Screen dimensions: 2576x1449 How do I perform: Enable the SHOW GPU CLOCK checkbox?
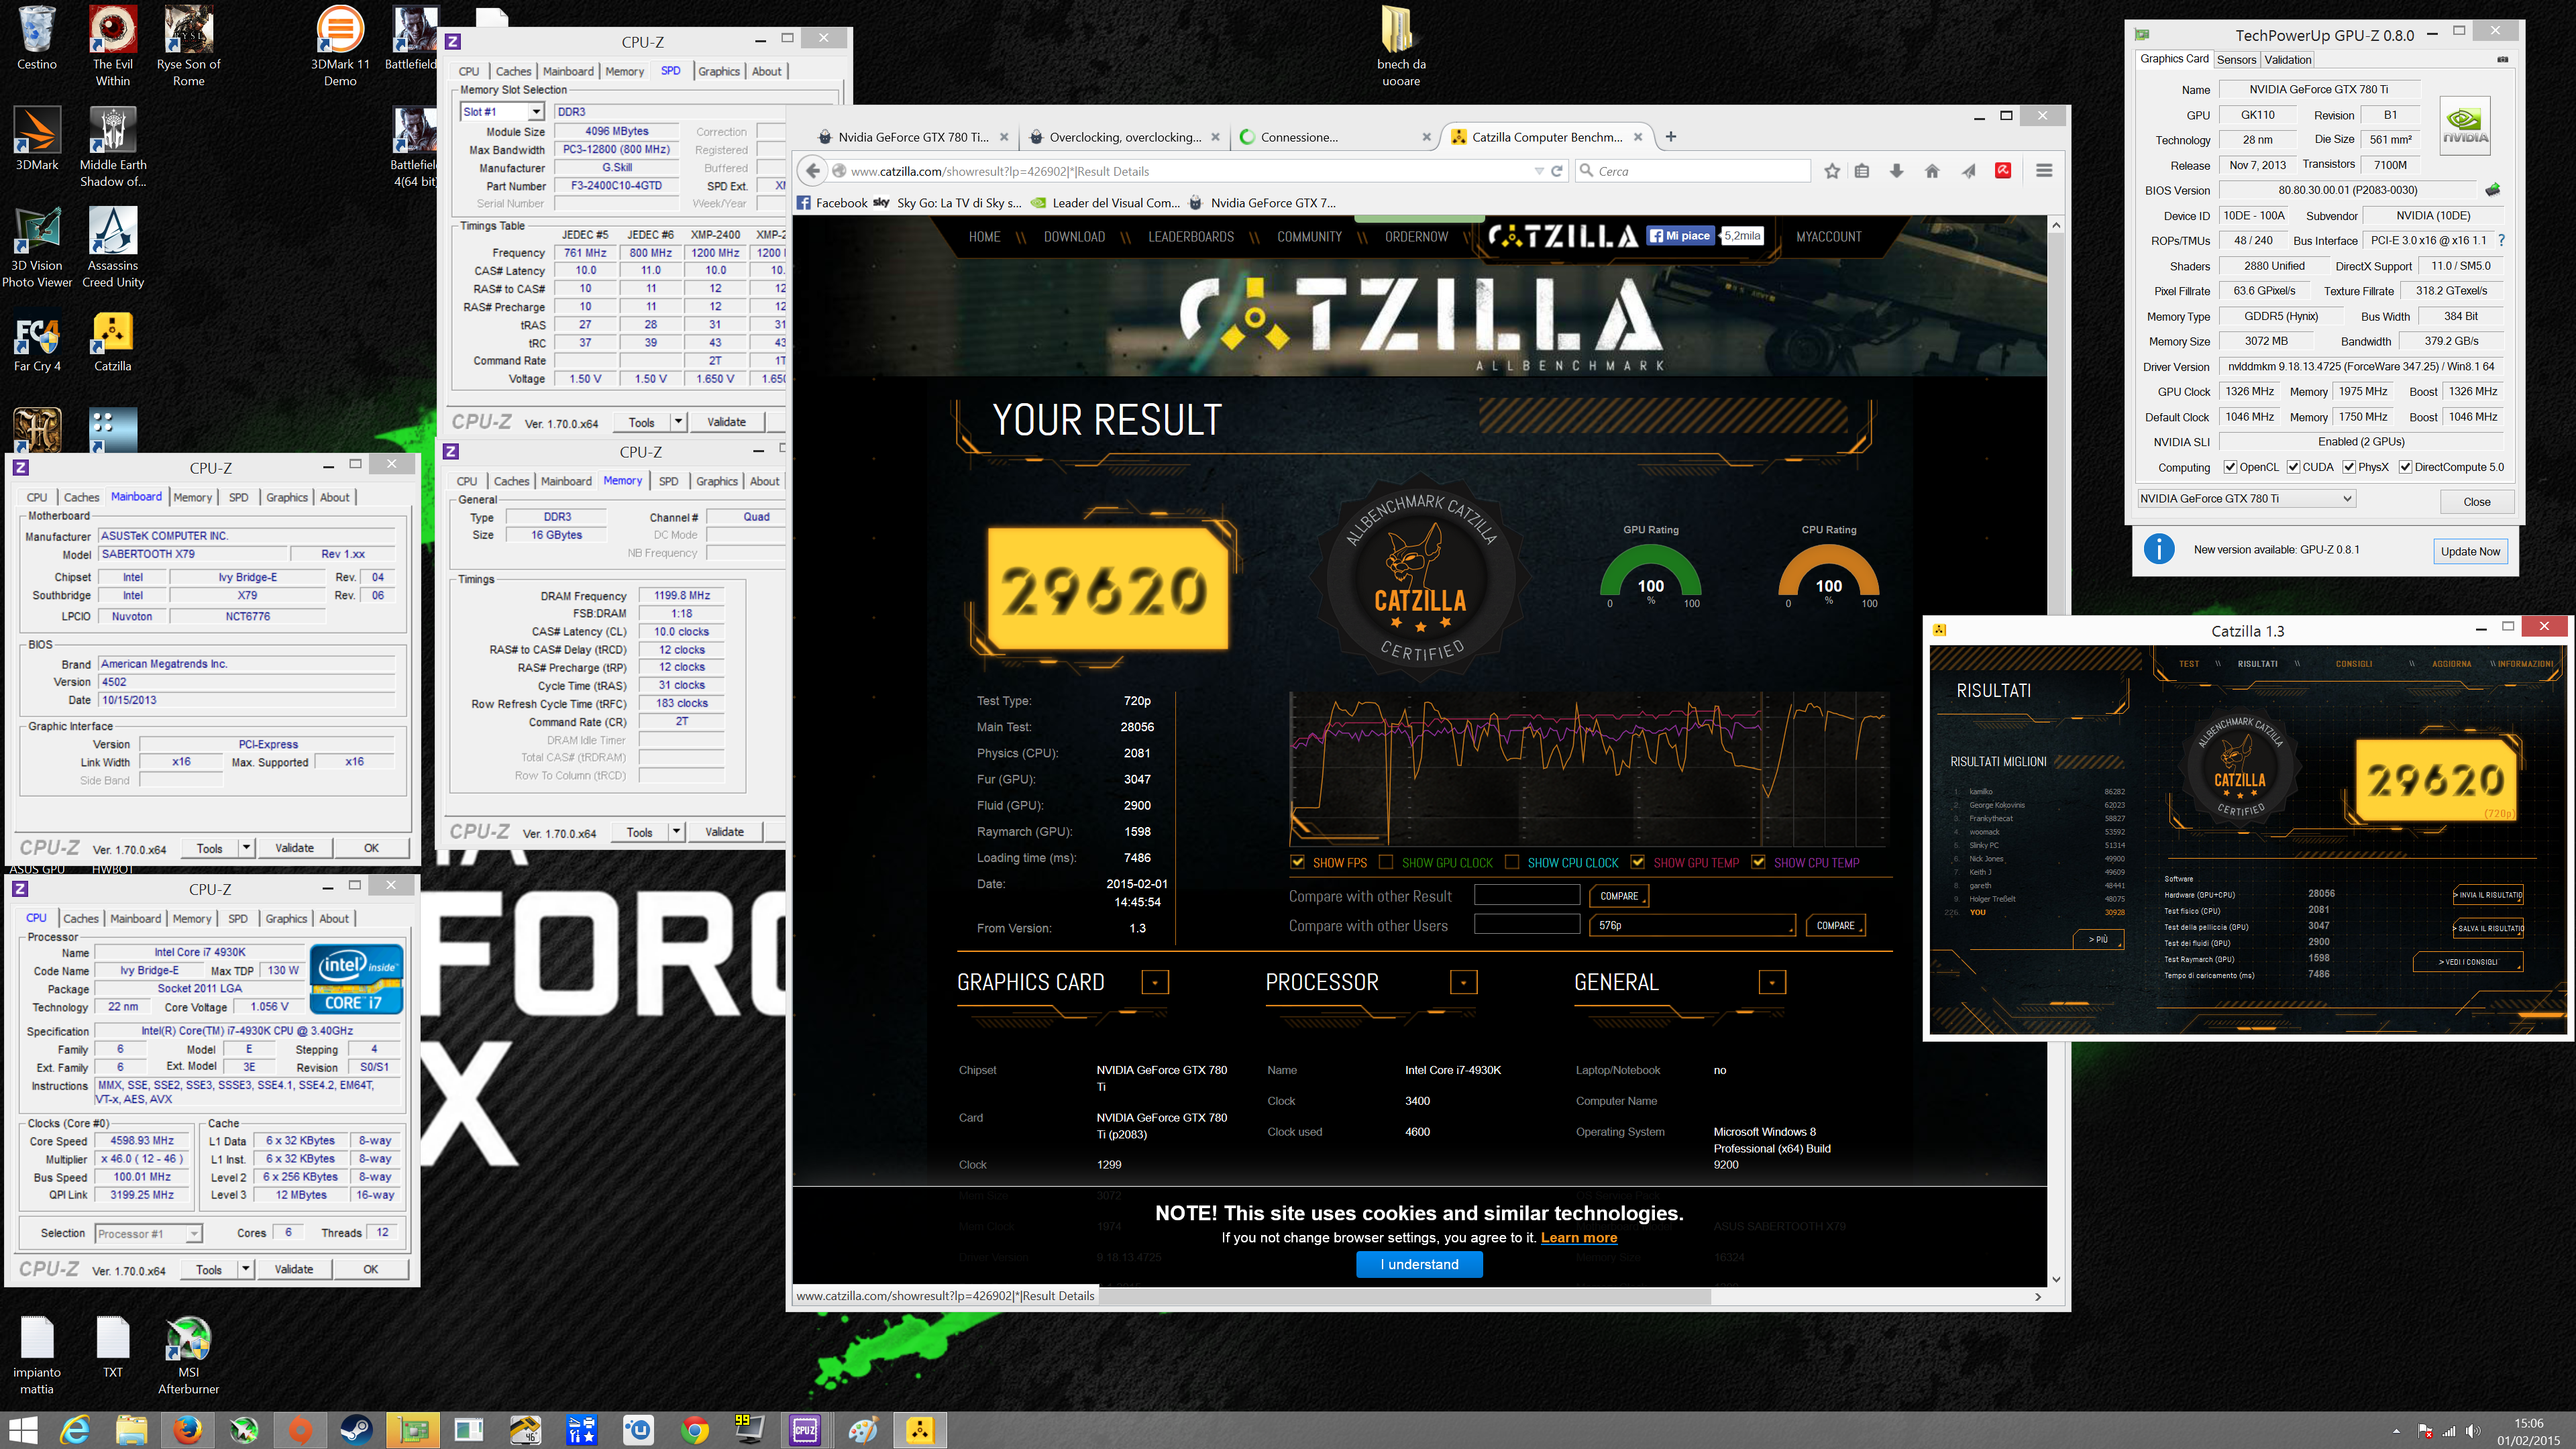click(x=1386, y=862)
